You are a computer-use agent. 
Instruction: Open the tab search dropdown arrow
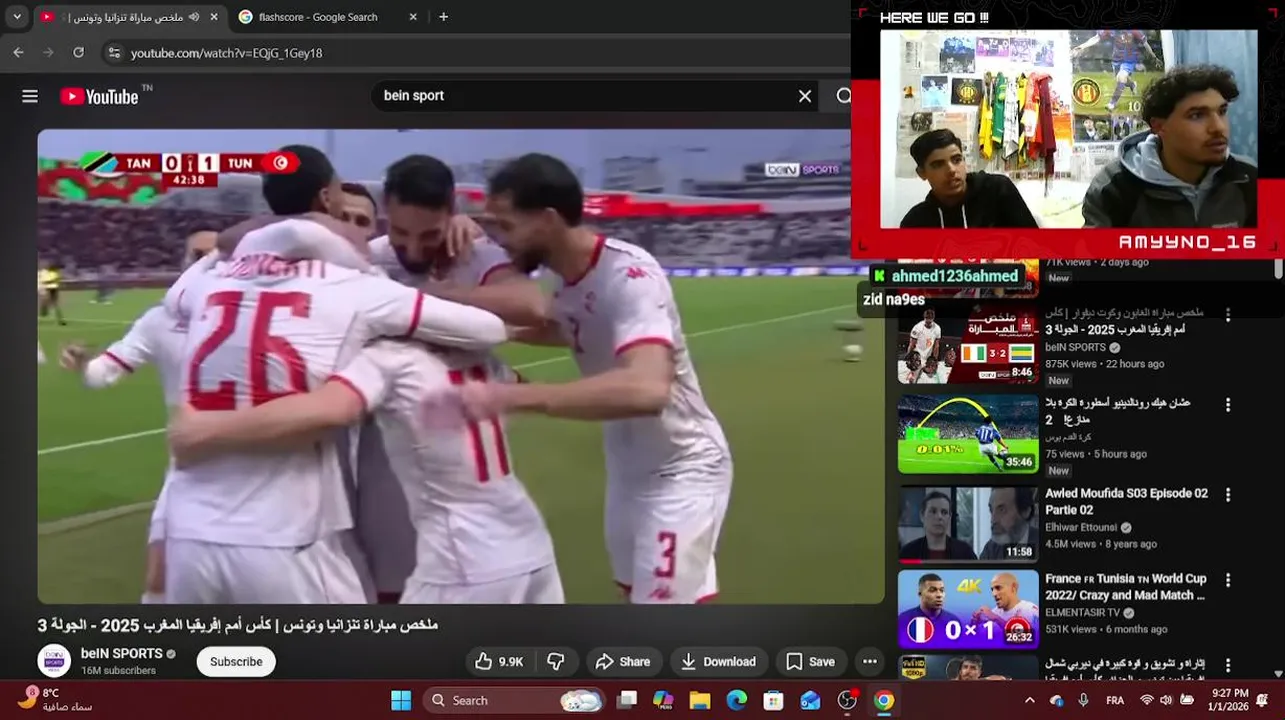[17, 17]
